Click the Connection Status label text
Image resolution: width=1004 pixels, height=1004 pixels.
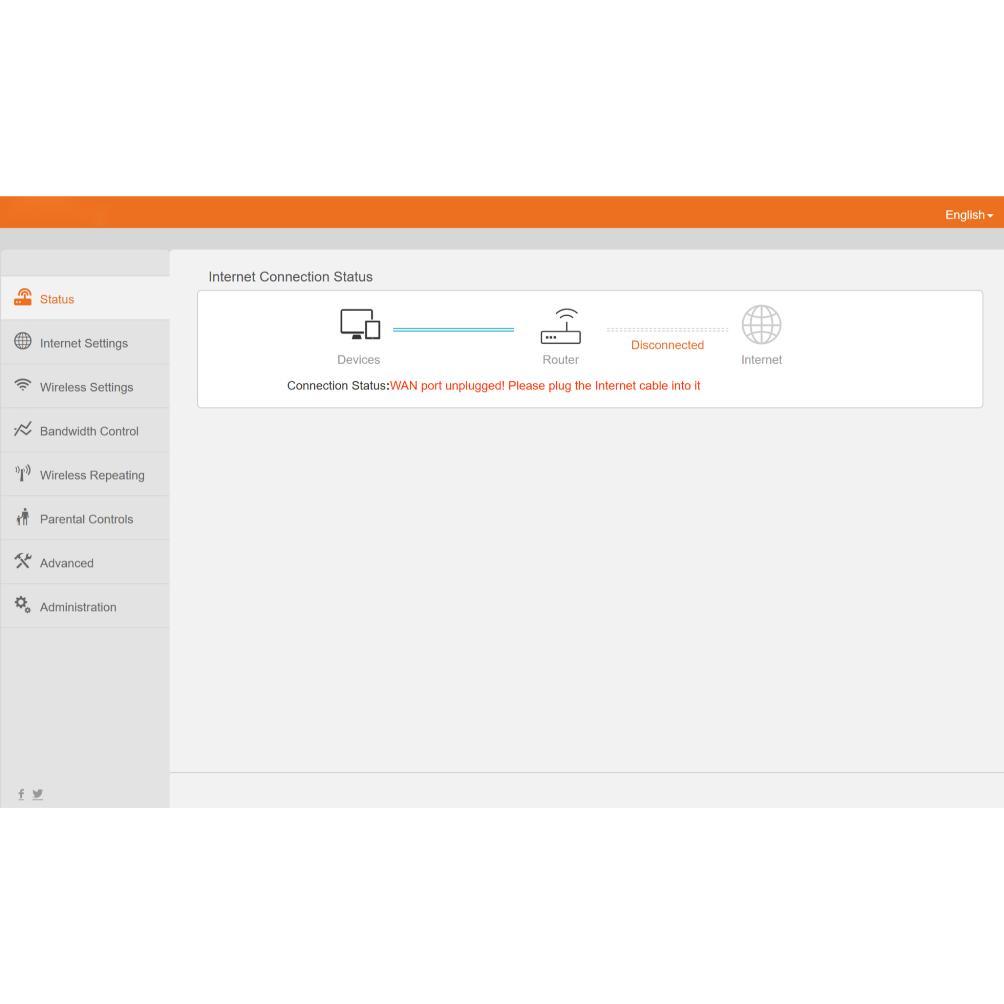338,385
